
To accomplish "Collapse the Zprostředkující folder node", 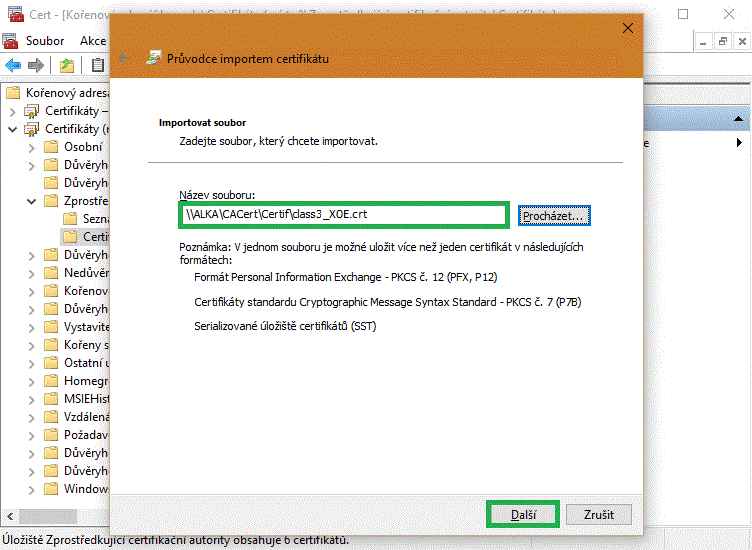I will click(31, 201).
